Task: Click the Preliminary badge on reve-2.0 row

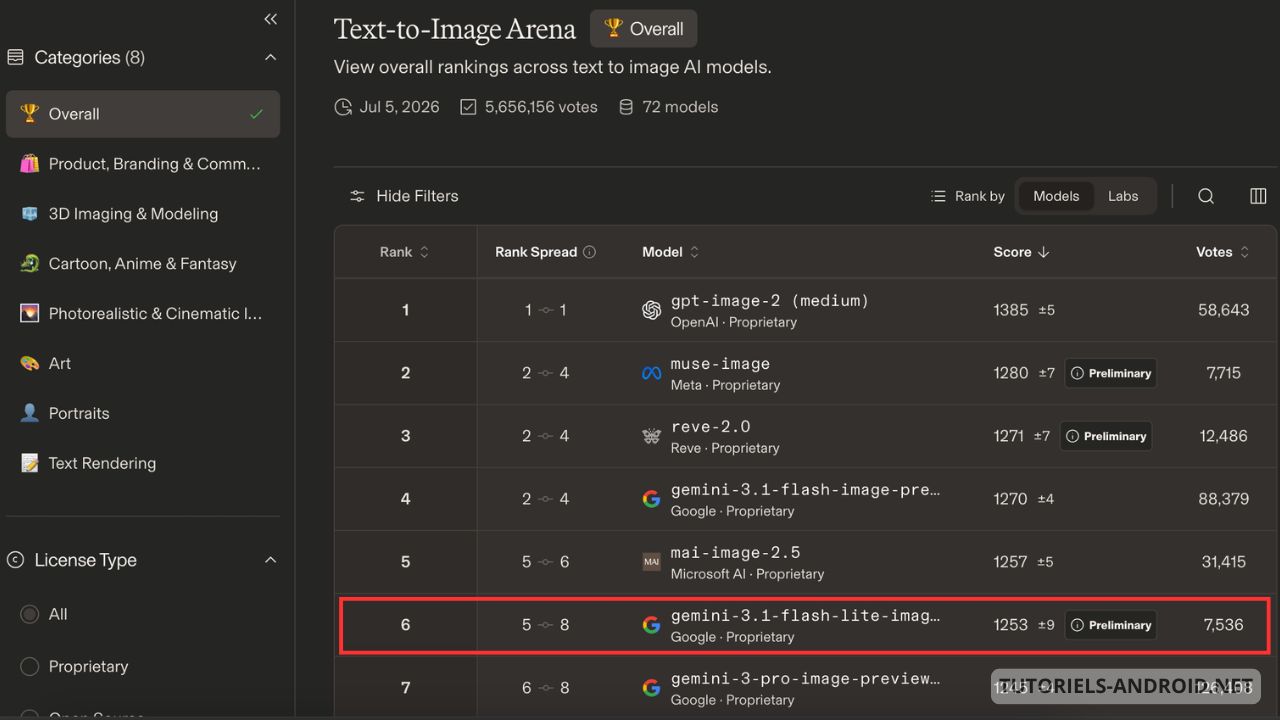Action: pos(1105,436)
